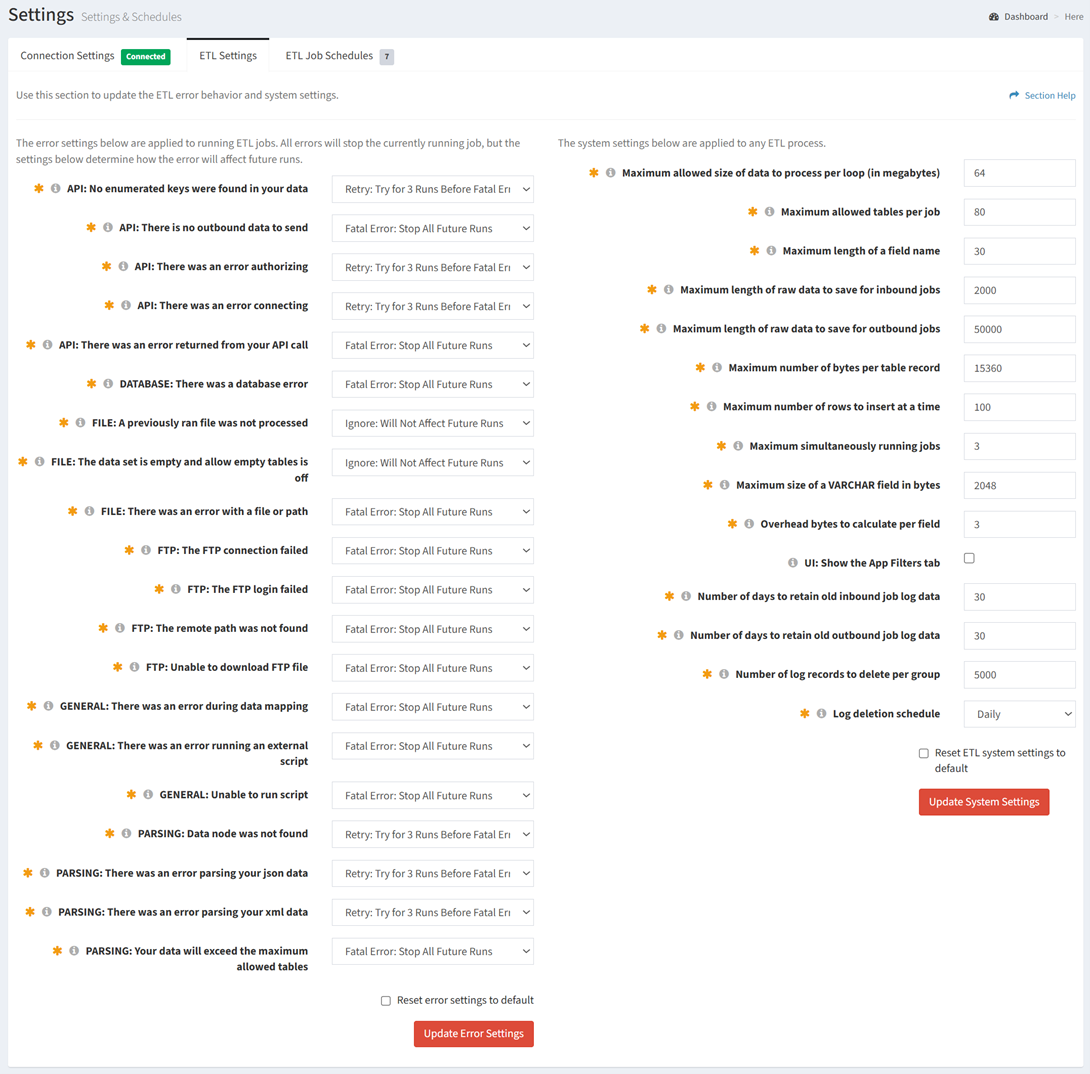
Task: Click the Update Error Settings button
Action: 473,1034
